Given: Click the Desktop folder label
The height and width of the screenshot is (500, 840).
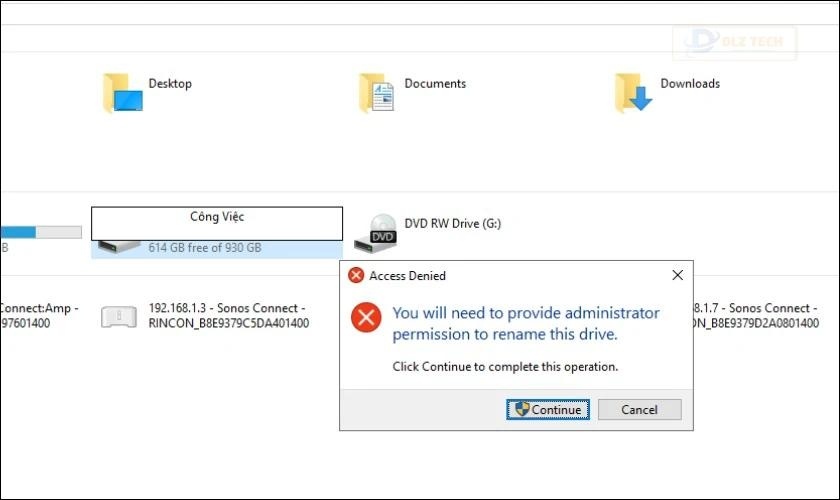Looking at the screenshot, I should point(170,84).
